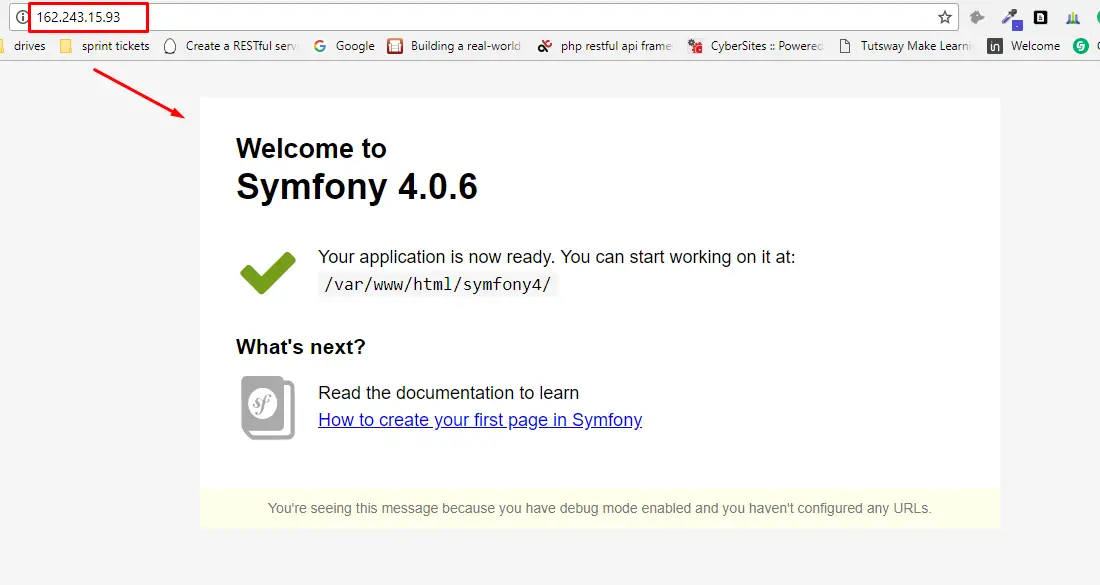Click Read the documentation to learn text
The height and width of the screenshot is (585, 1100).
pos(448,393)
